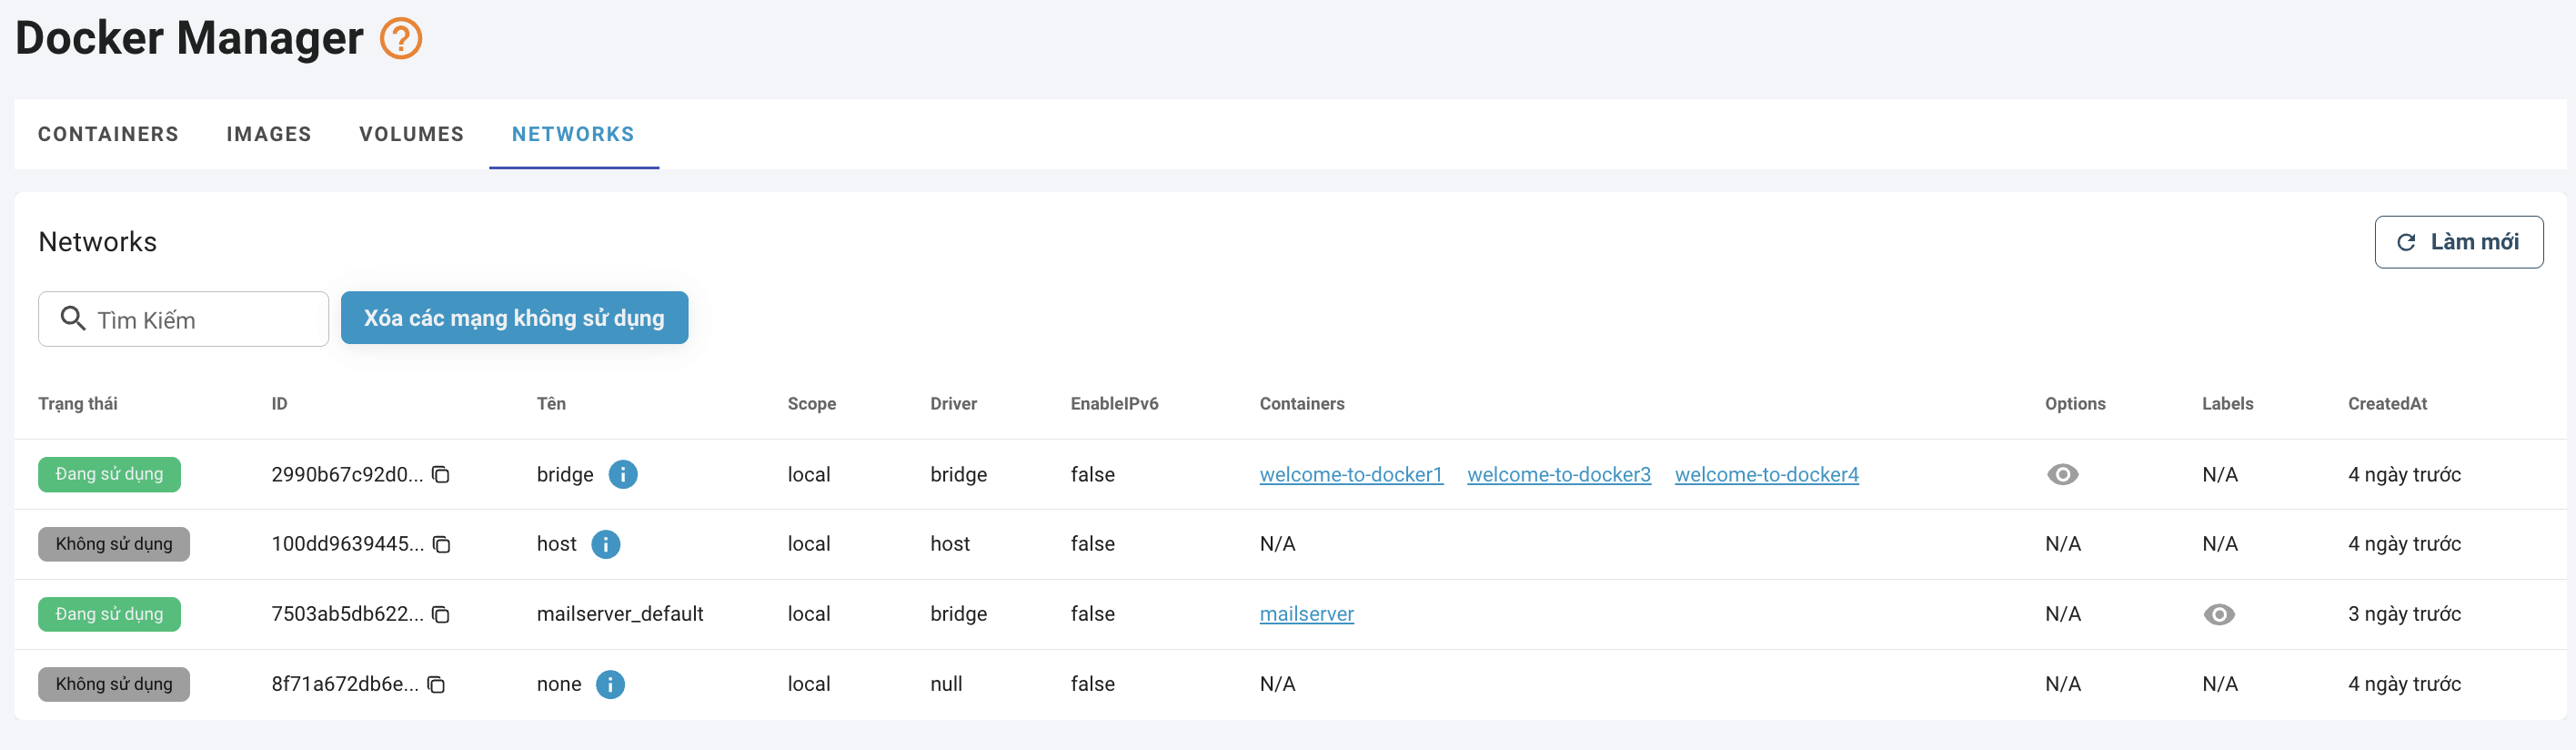Show info for the none network
Image resolution: width=2576 pixels, height=750 pixels.
pos(610,684)
